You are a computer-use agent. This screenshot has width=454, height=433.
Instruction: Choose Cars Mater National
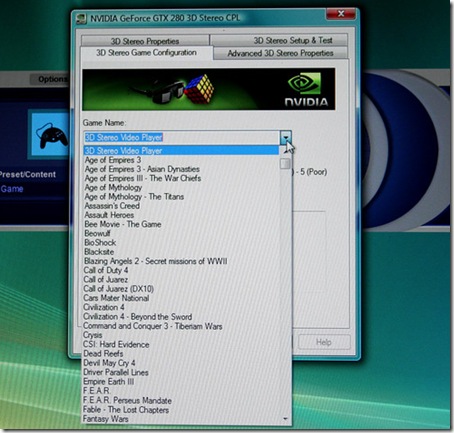click(x=181, y=298)
